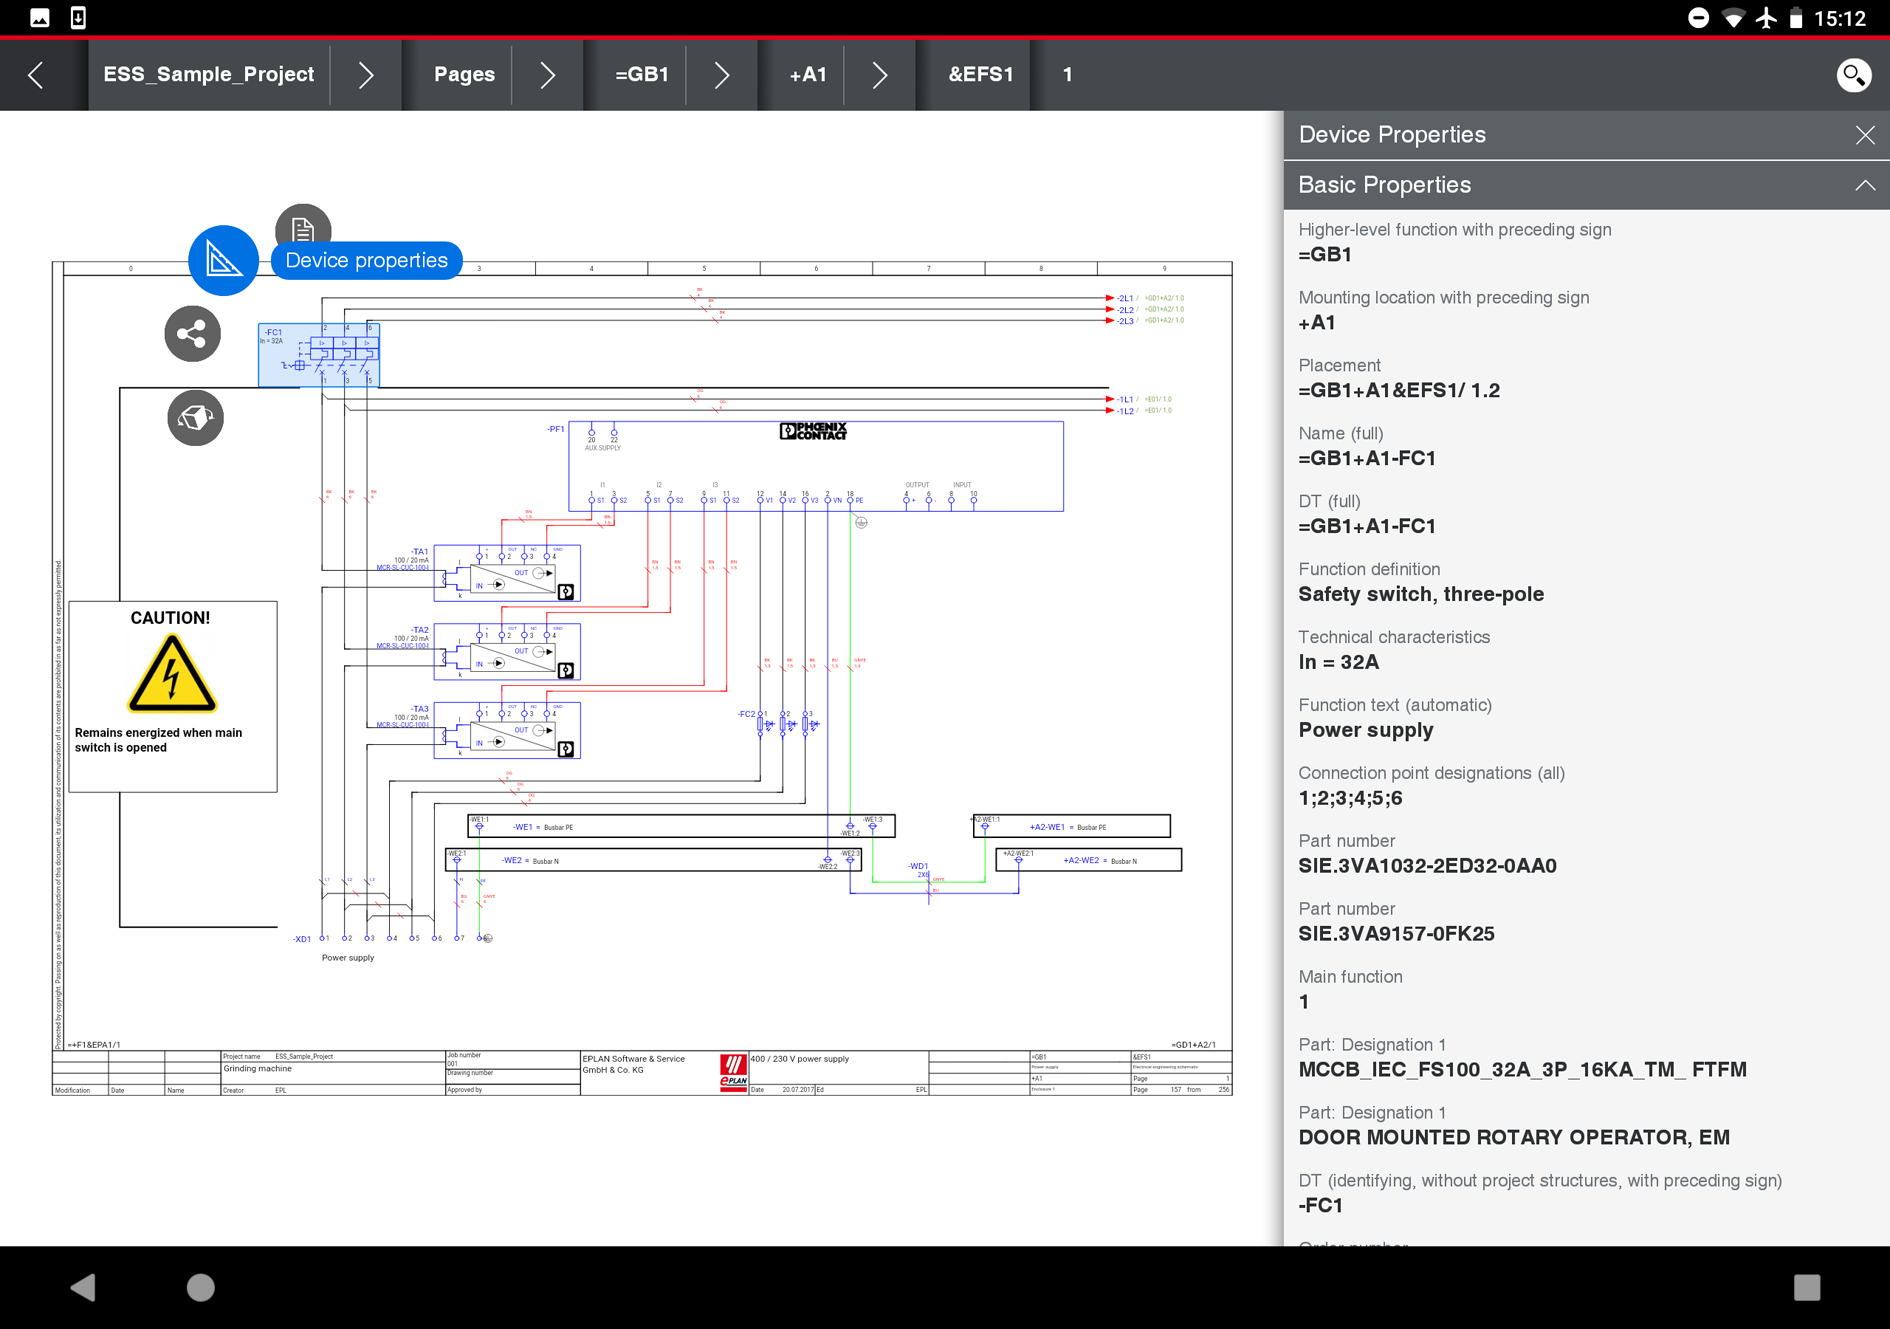Tap the share icon beside the schematic
The width and height of the screenshot is (1890, 1329).
(192, 334)
